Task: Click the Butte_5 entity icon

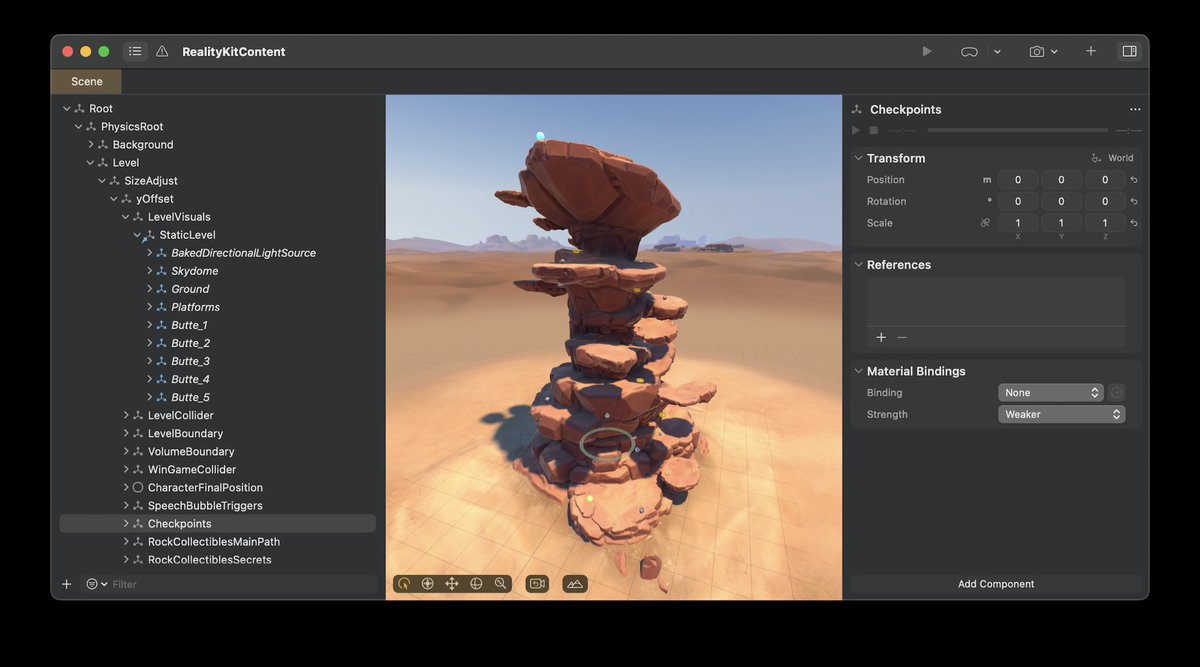Action: (161, 397)
